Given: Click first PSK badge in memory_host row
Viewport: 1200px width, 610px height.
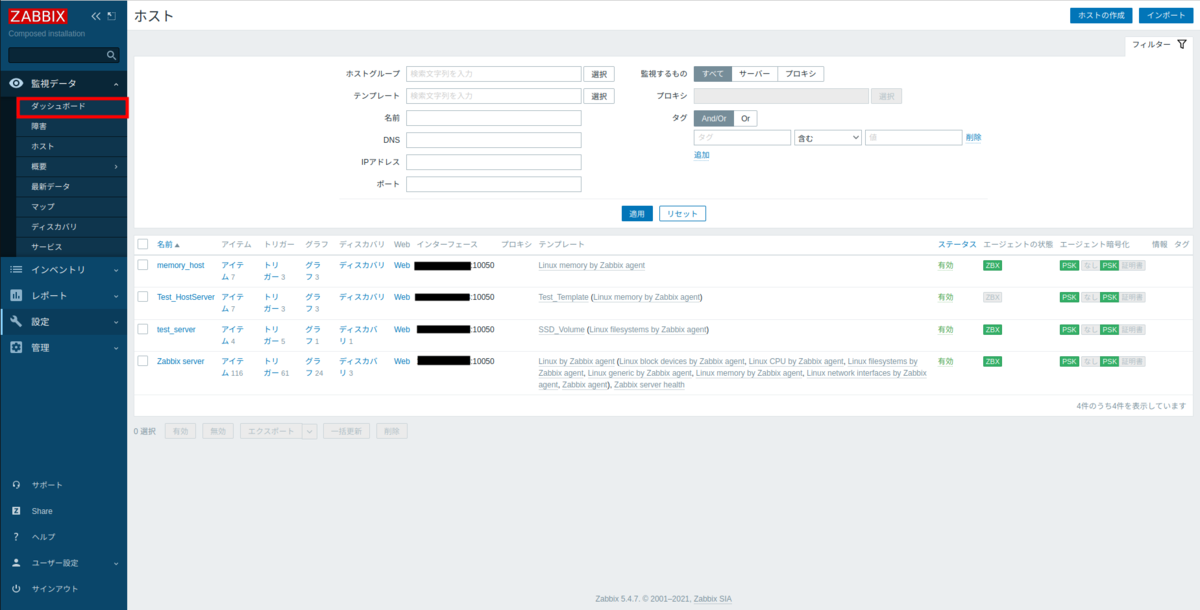Looking at the screenshot, I should pos(1069,266).
